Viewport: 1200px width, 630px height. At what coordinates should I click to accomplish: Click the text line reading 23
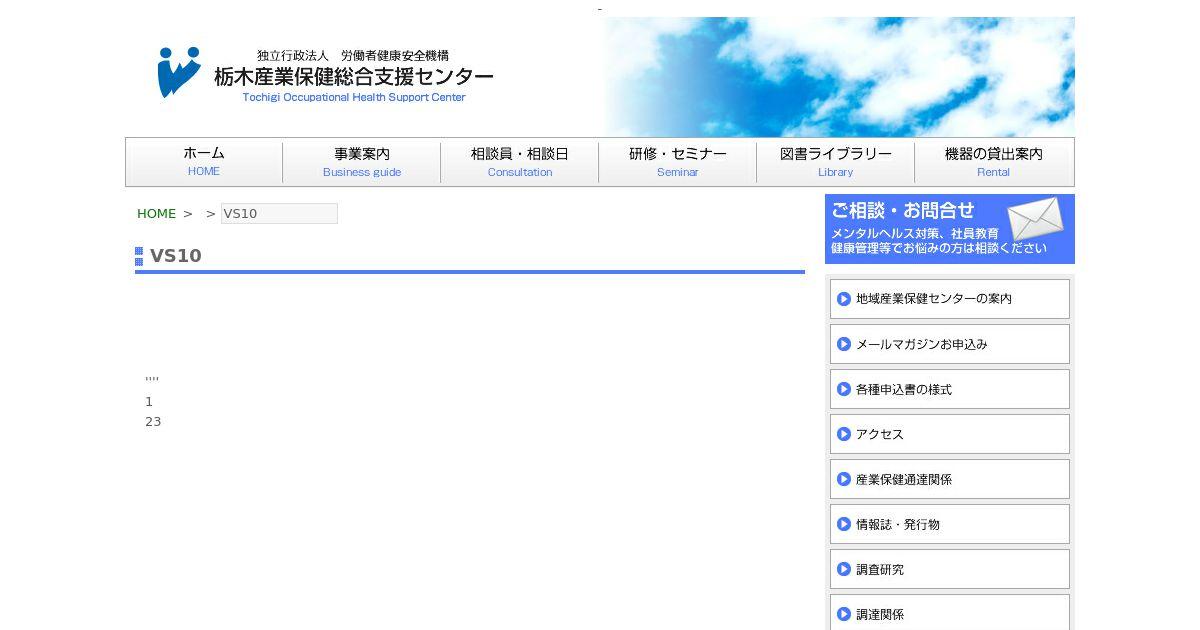tap(153, 422)
